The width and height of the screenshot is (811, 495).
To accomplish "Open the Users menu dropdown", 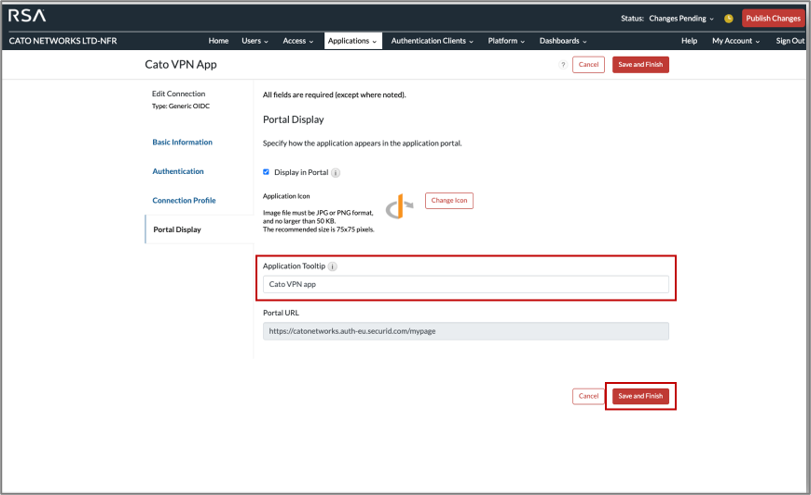I will click(x=254, y=41).
